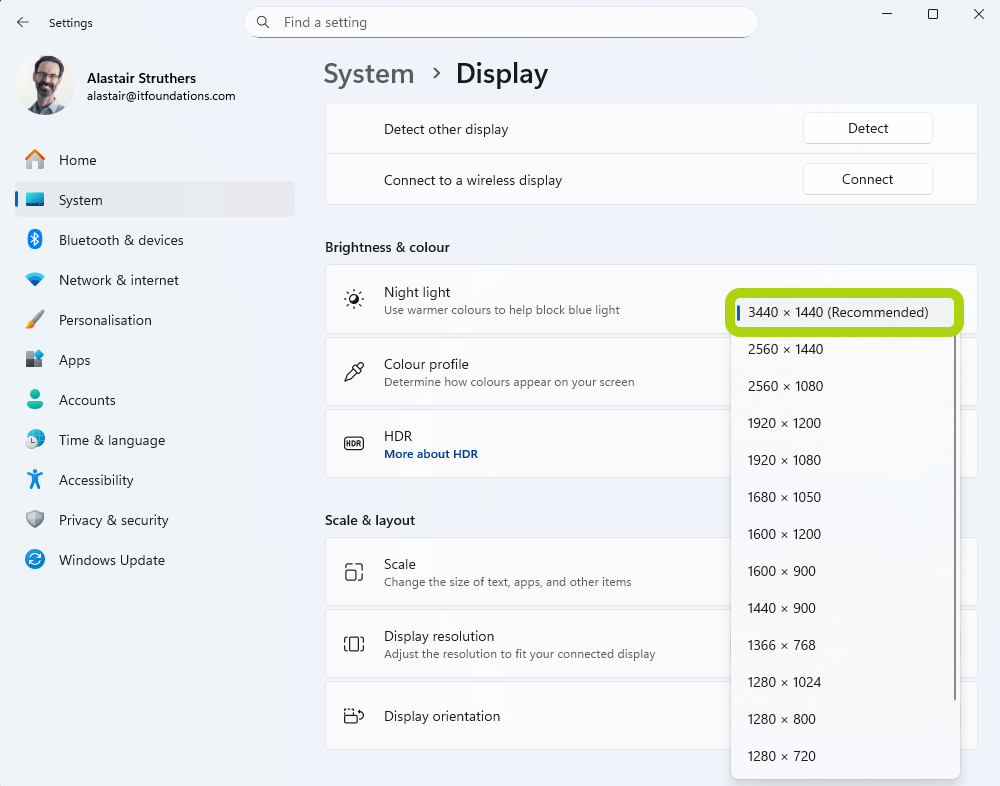Click the Detect button for other displays
The image size is (1000, 786).
coord(867,128)
